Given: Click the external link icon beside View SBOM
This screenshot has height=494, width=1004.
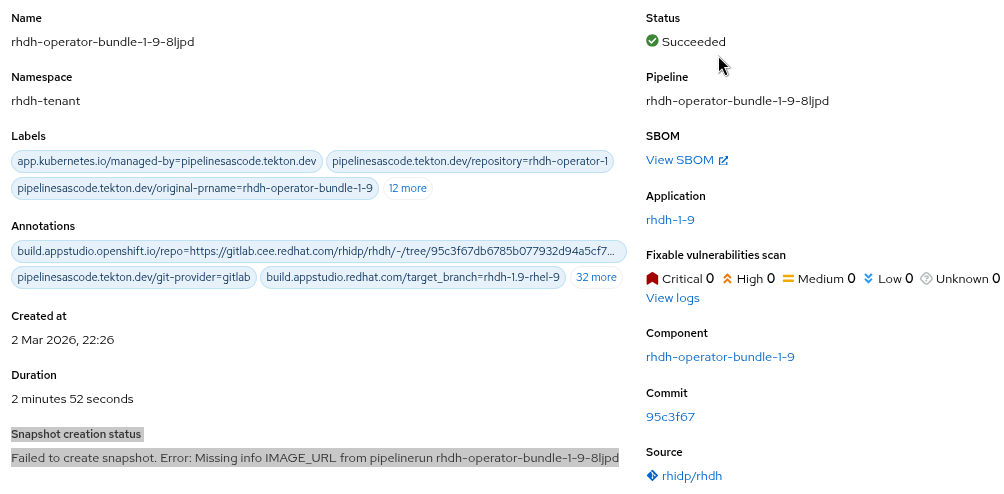Looking at the screenshot, I should [724, 160].
